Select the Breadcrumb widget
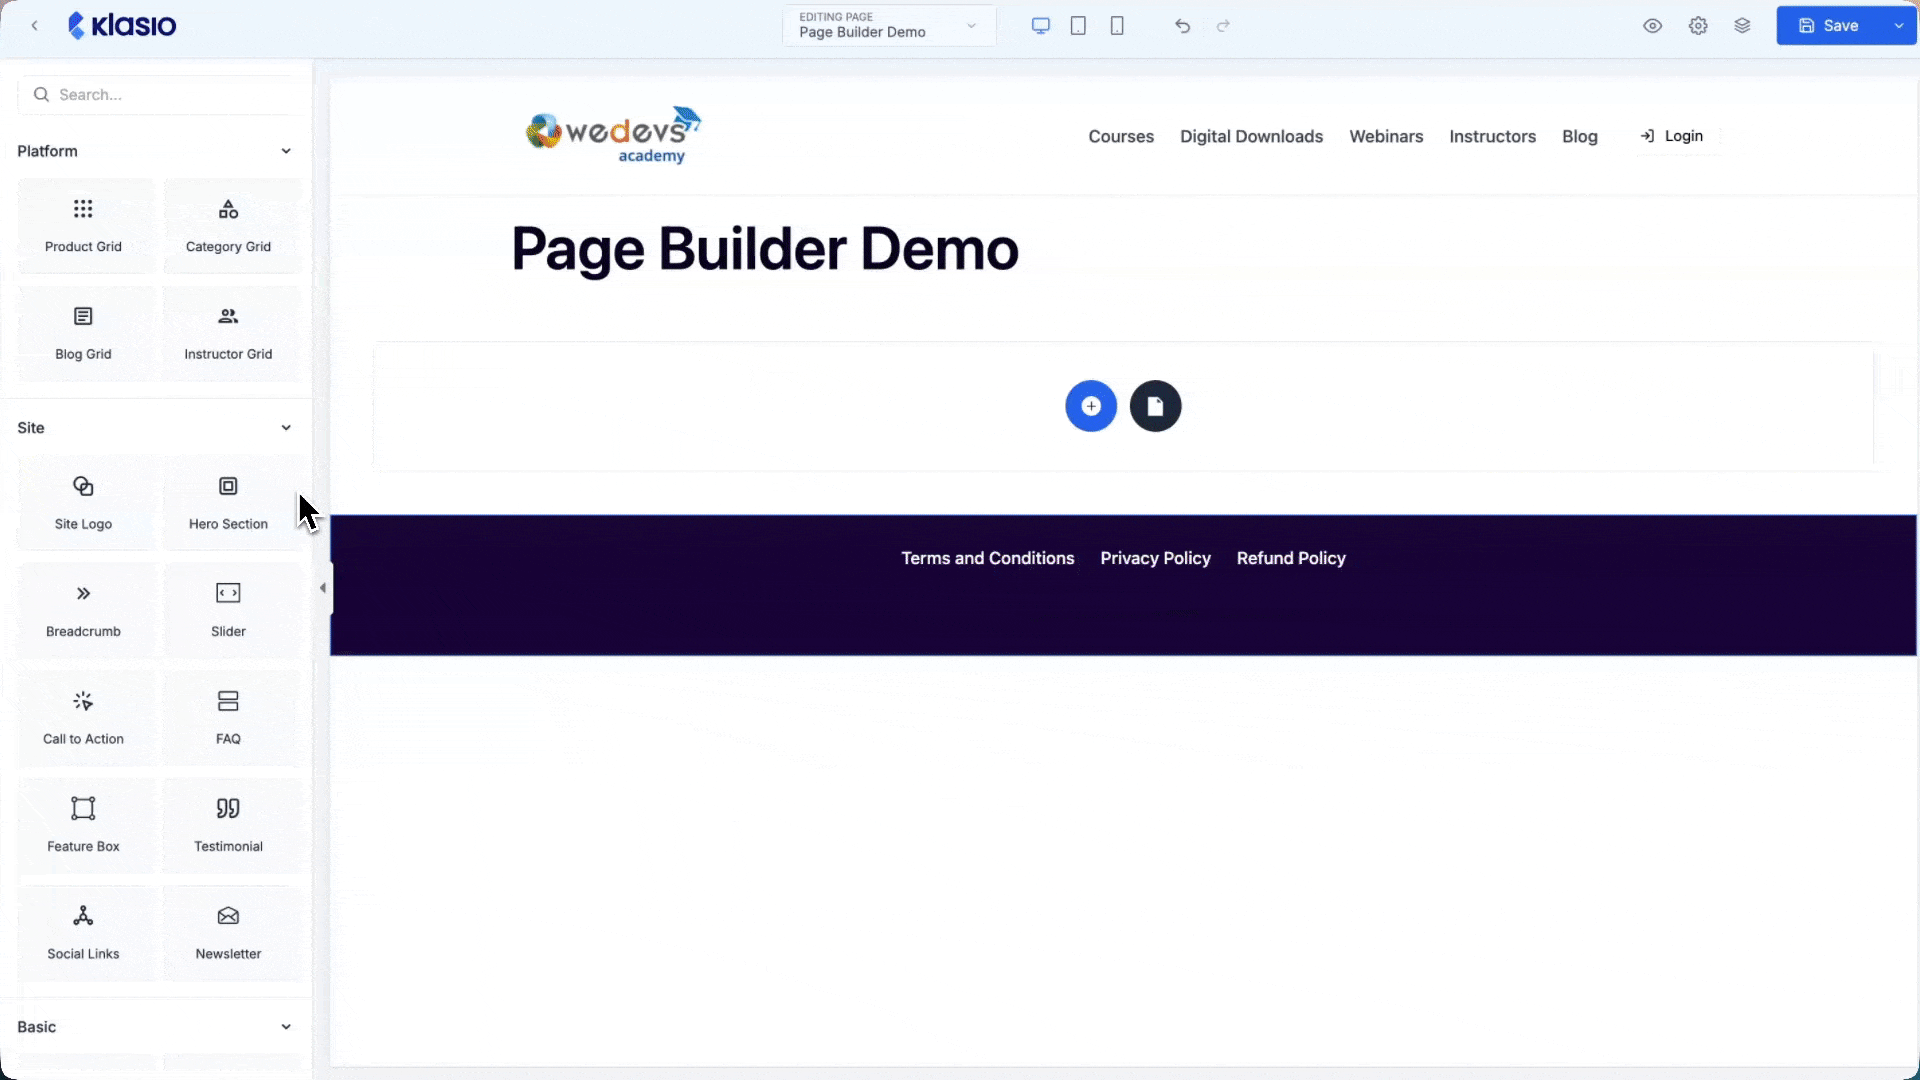1920x1080 pixels. click(x=83, y=609)
